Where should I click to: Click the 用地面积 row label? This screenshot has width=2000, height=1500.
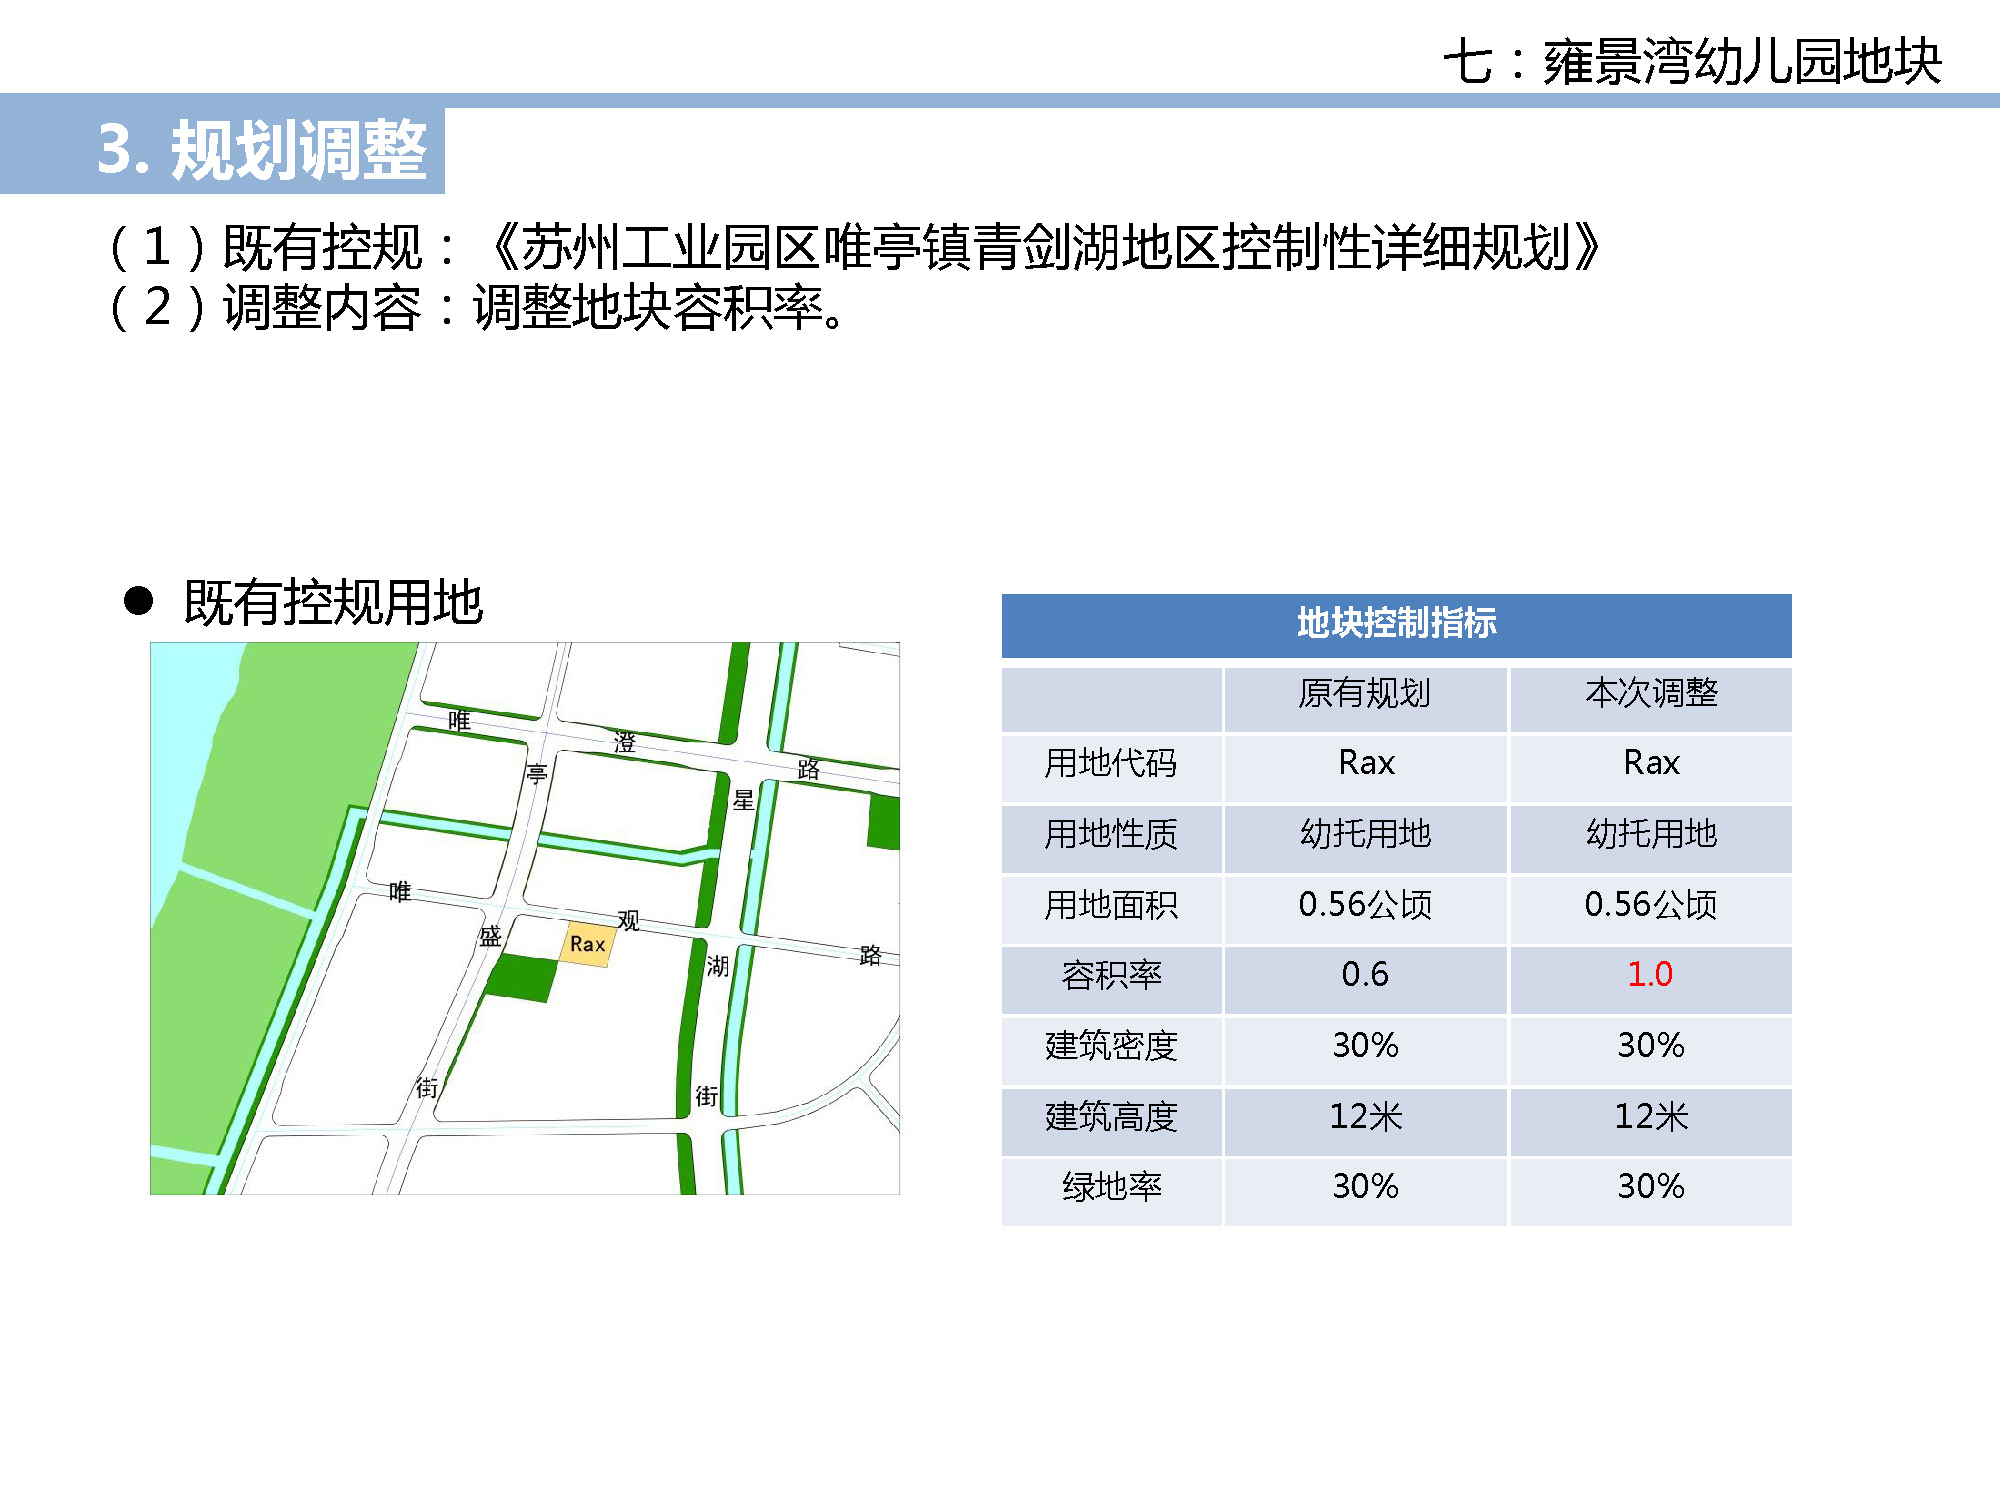click(1111, 905)
